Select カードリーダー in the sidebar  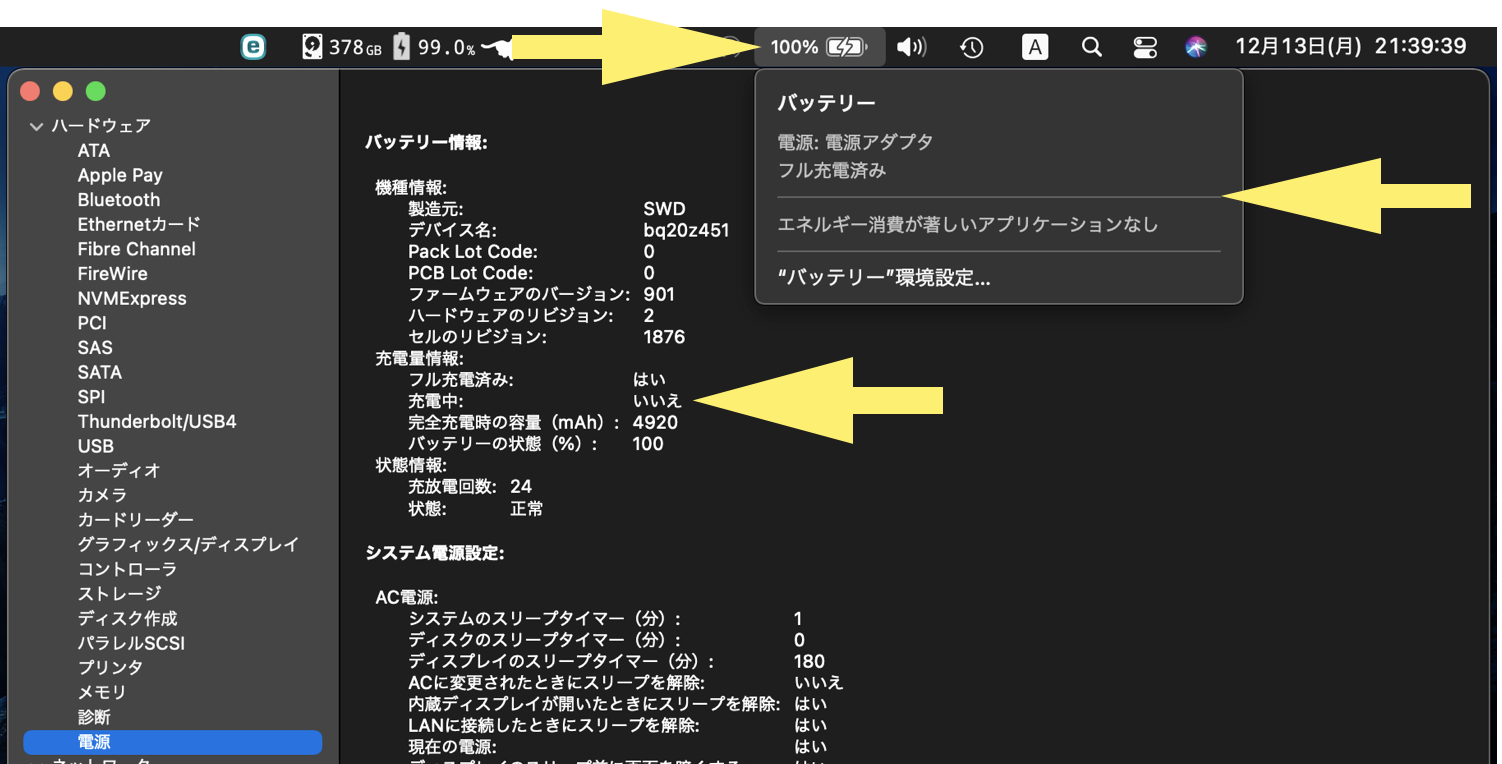point(136,520)
